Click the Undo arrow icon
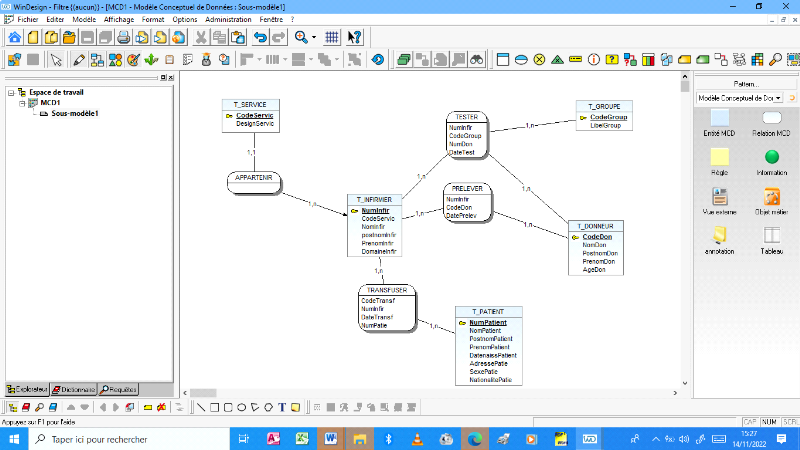This screenshot has height=450, width=800. [x=261, y=37]
